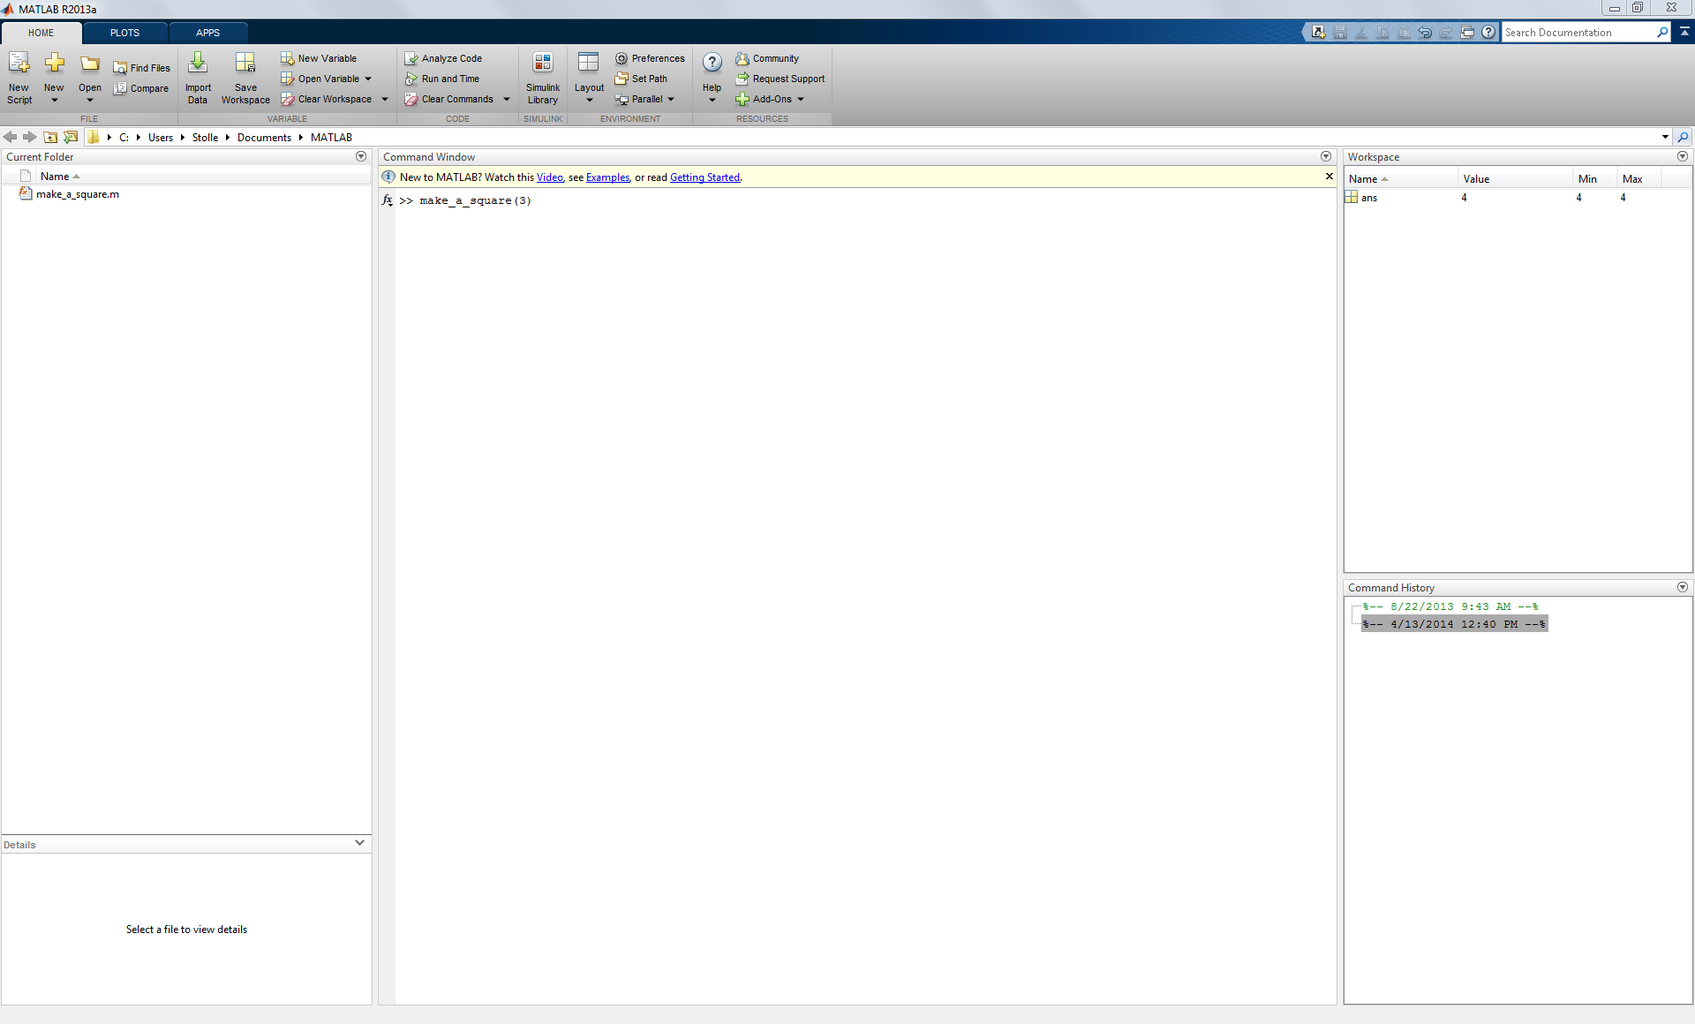This screenshot has width=1695, height=1024.
Task: Open the Workspace panel actions menu
Action: coord(1682,157)
